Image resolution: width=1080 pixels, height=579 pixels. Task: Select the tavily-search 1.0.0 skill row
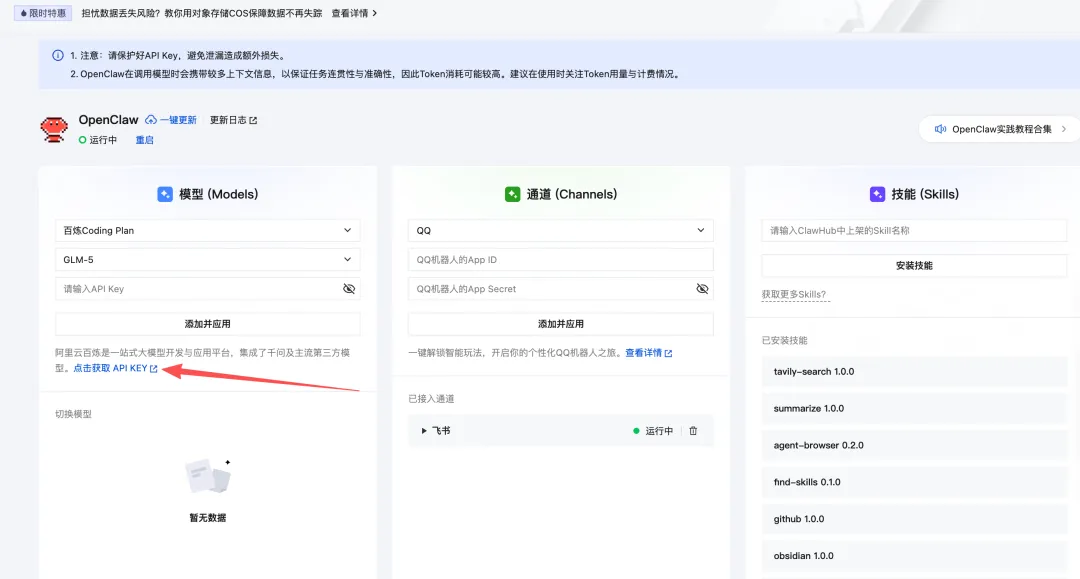914,372
